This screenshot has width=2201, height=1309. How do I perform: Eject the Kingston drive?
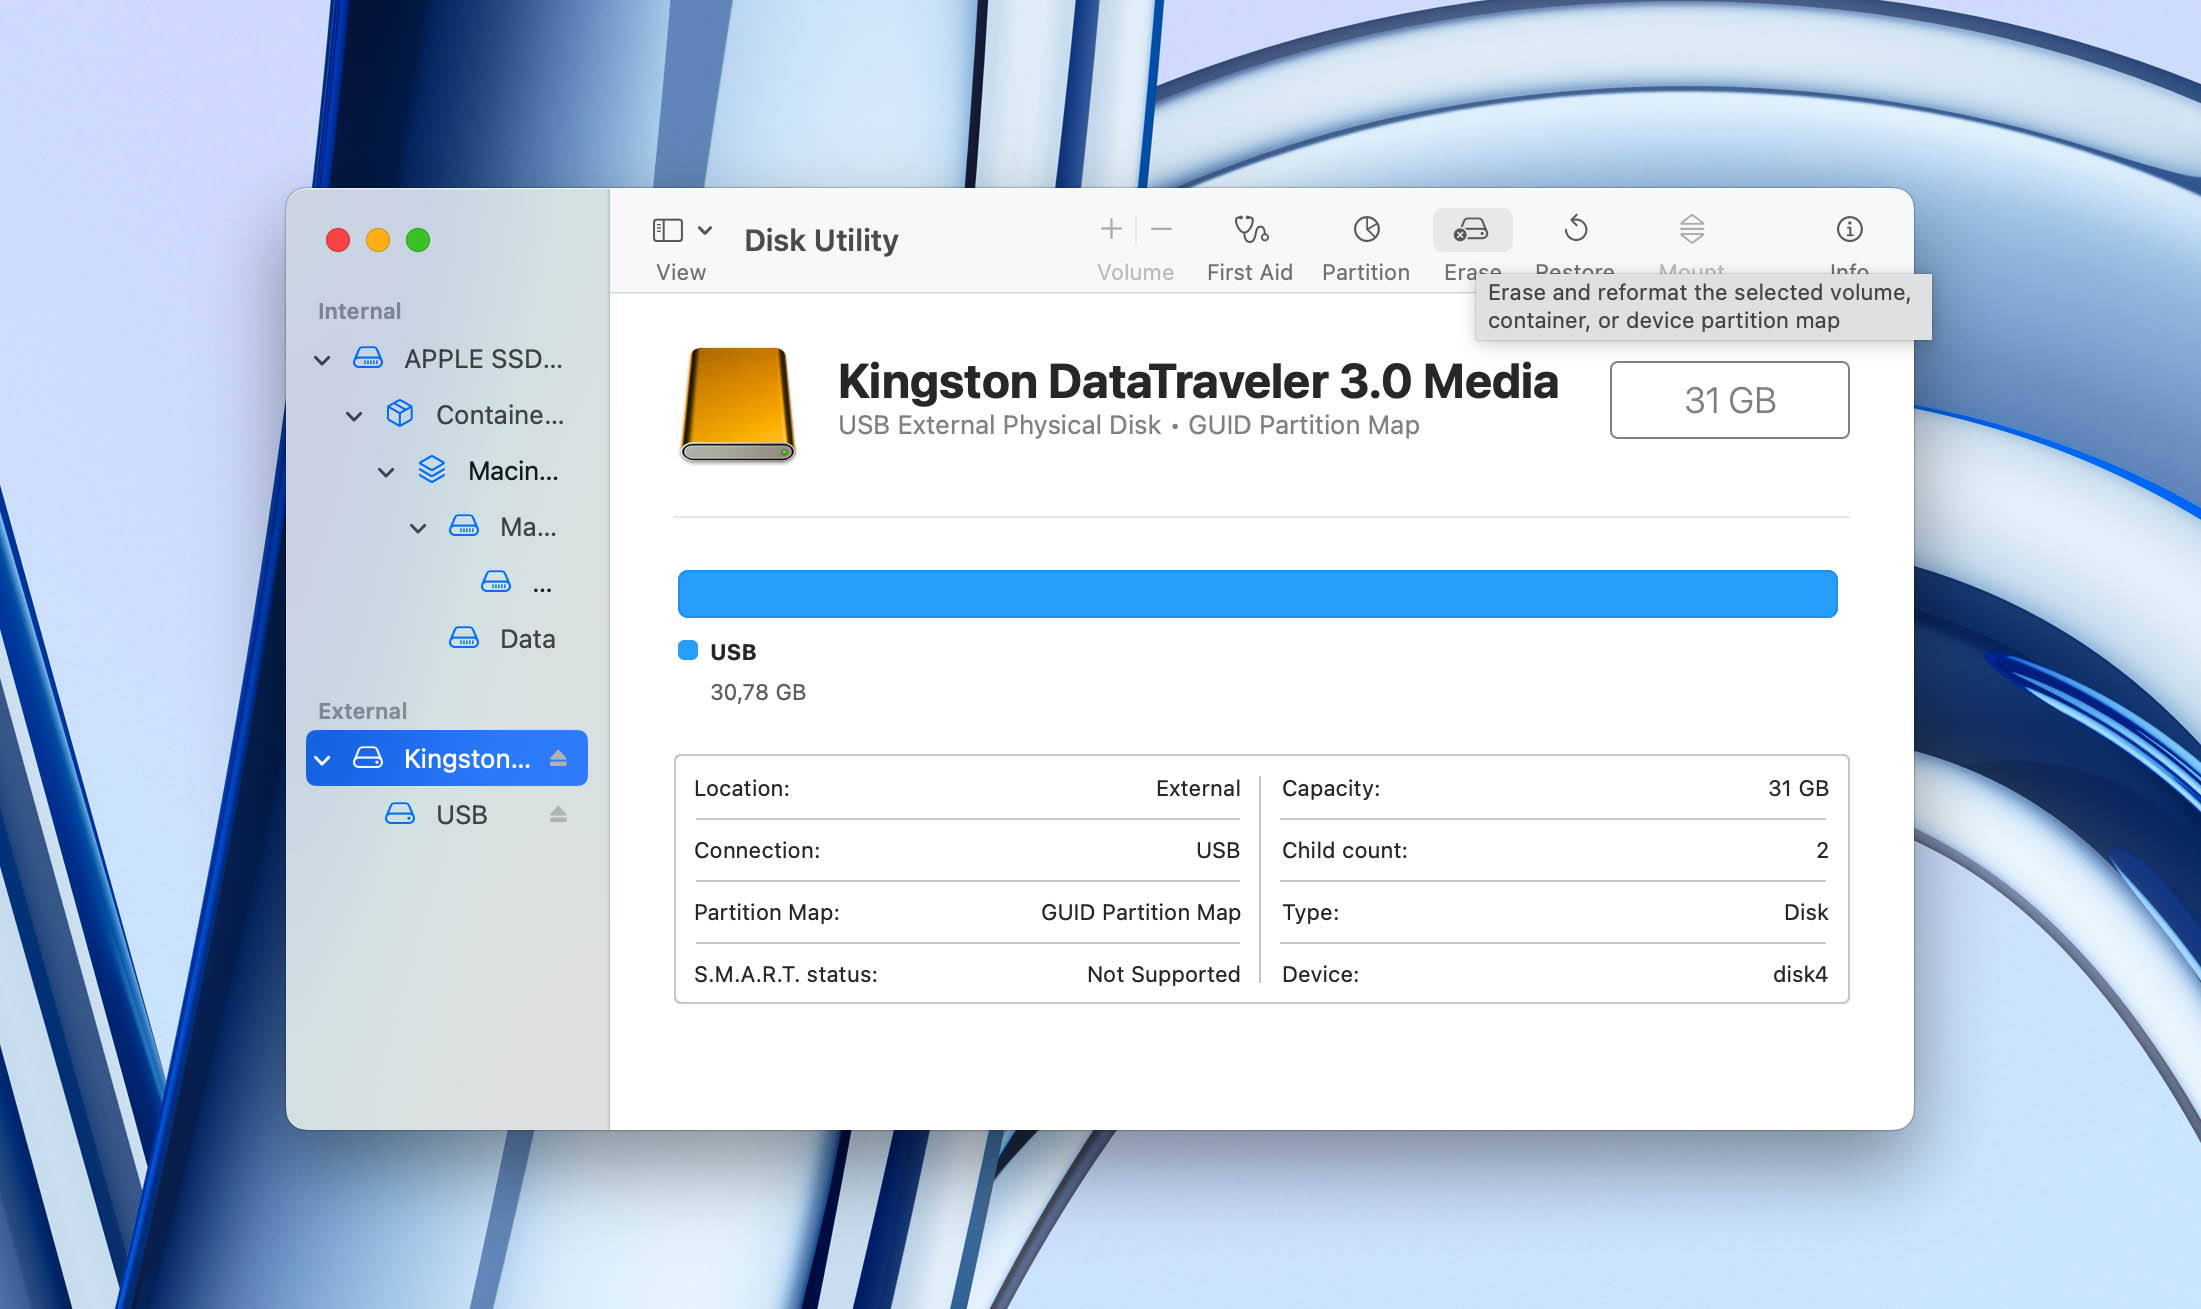558,758
